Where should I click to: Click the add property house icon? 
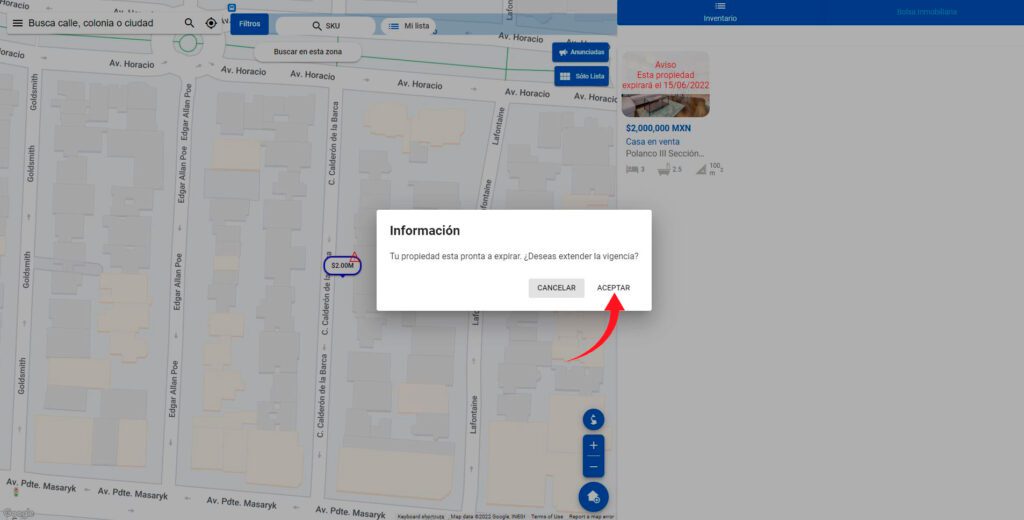593,497
